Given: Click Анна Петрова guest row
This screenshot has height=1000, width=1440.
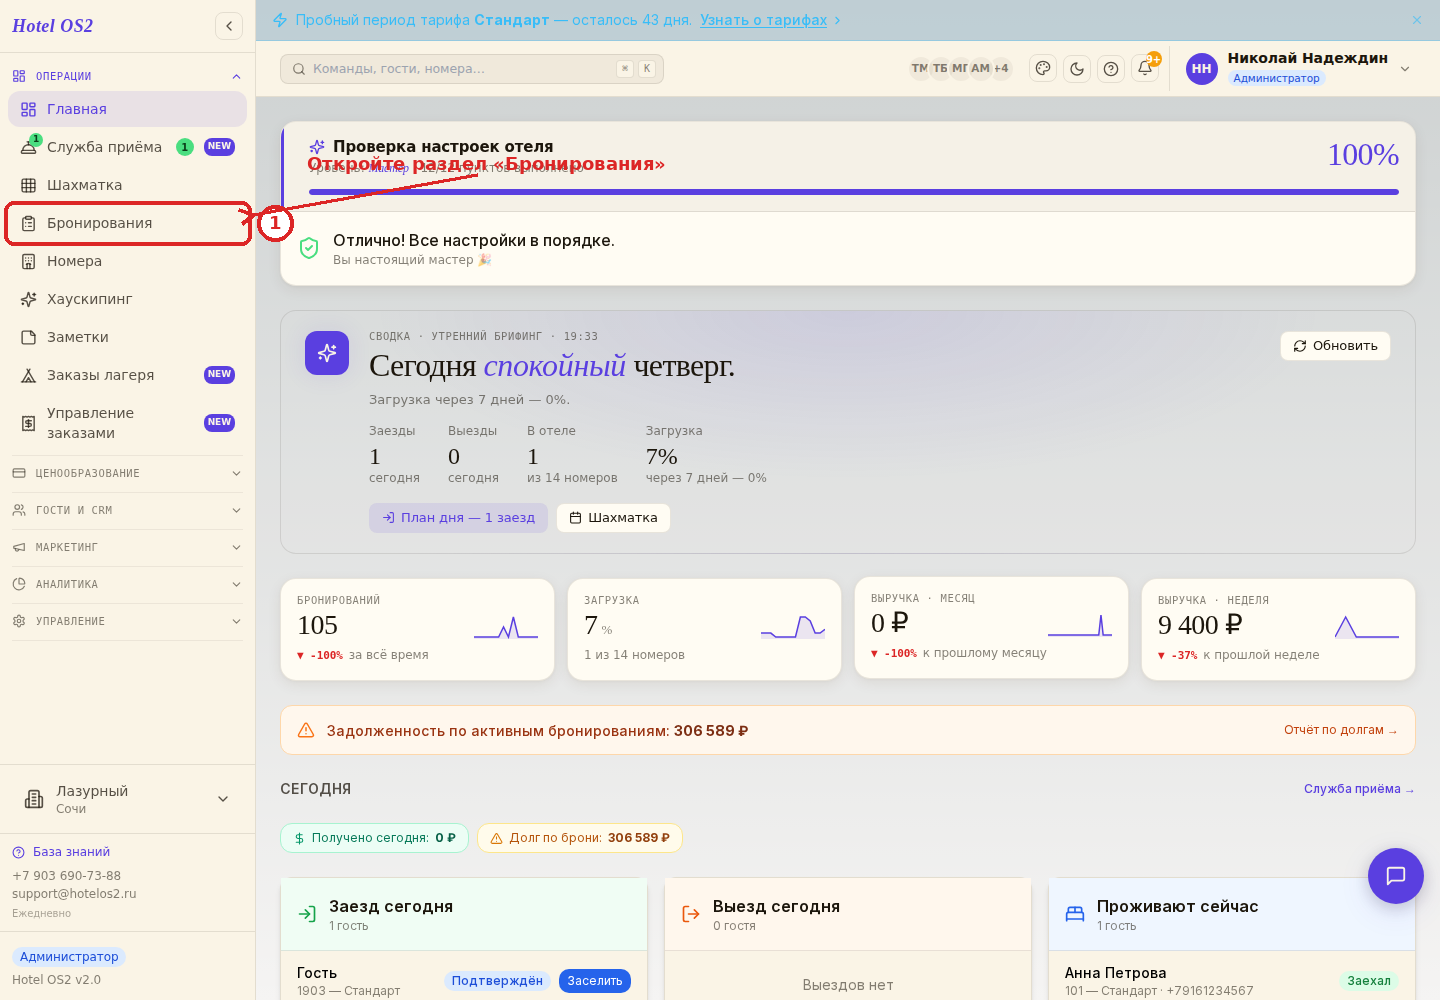Looking at the screenshot, I should point(1232,981).
